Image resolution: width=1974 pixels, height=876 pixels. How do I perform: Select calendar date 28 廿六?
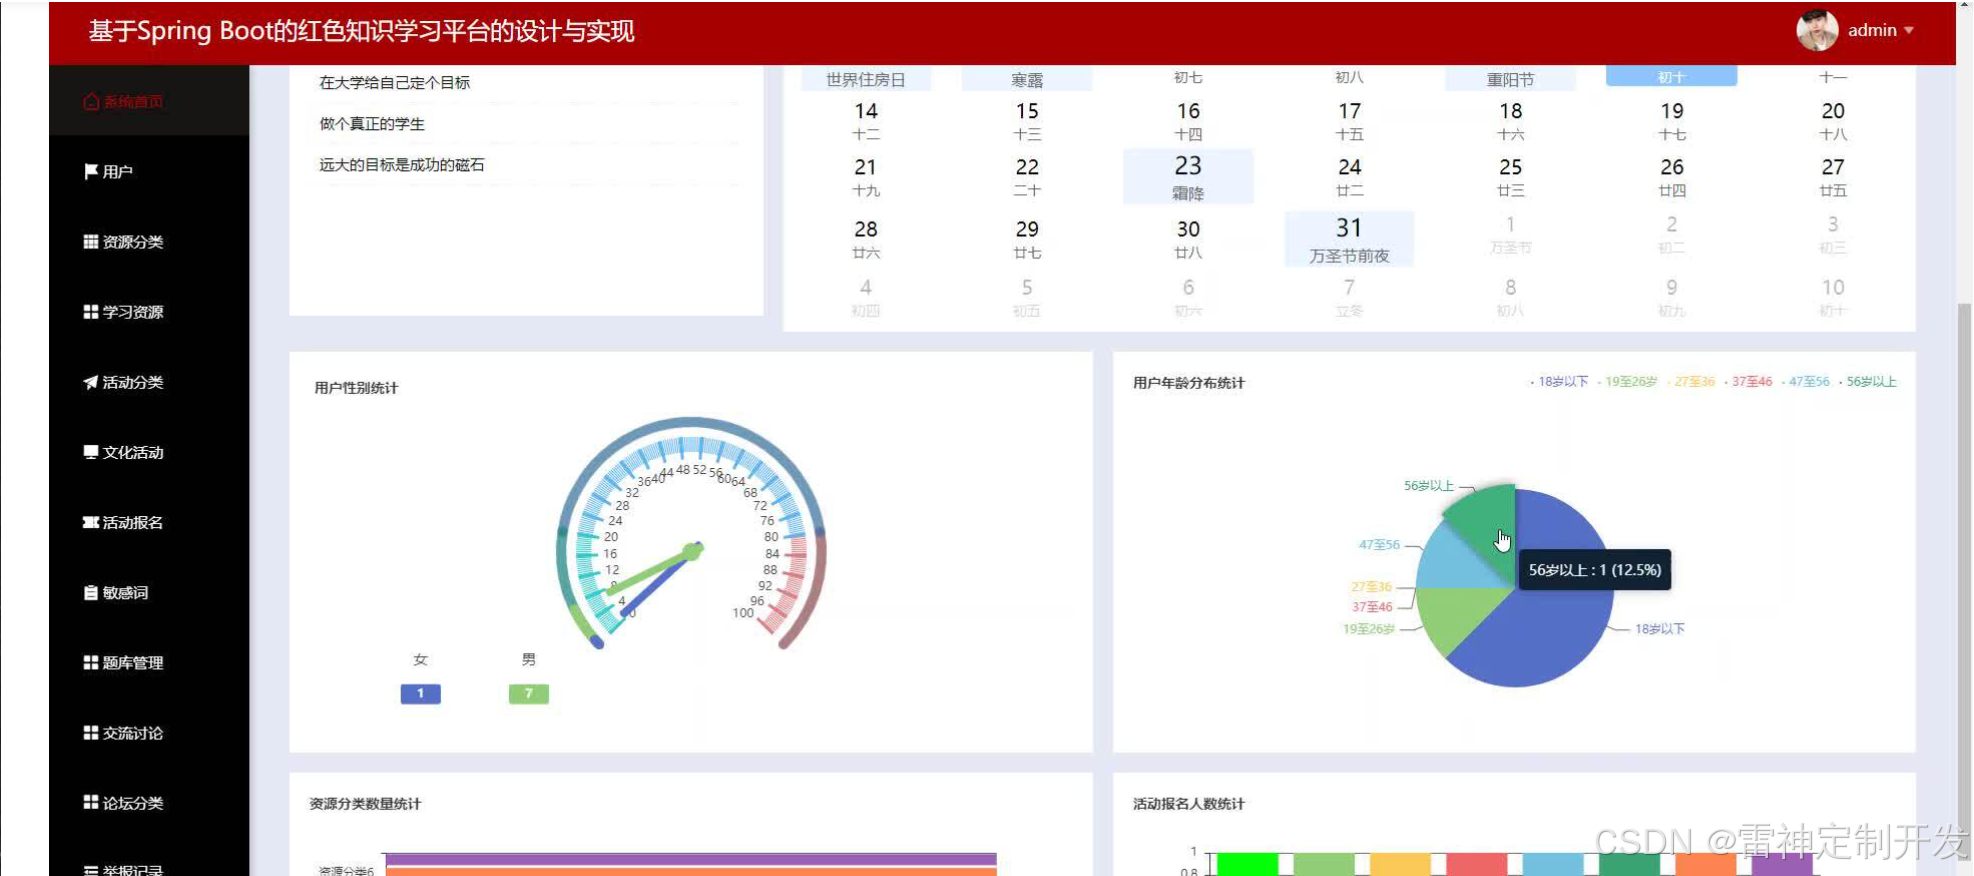coord(866,239)
